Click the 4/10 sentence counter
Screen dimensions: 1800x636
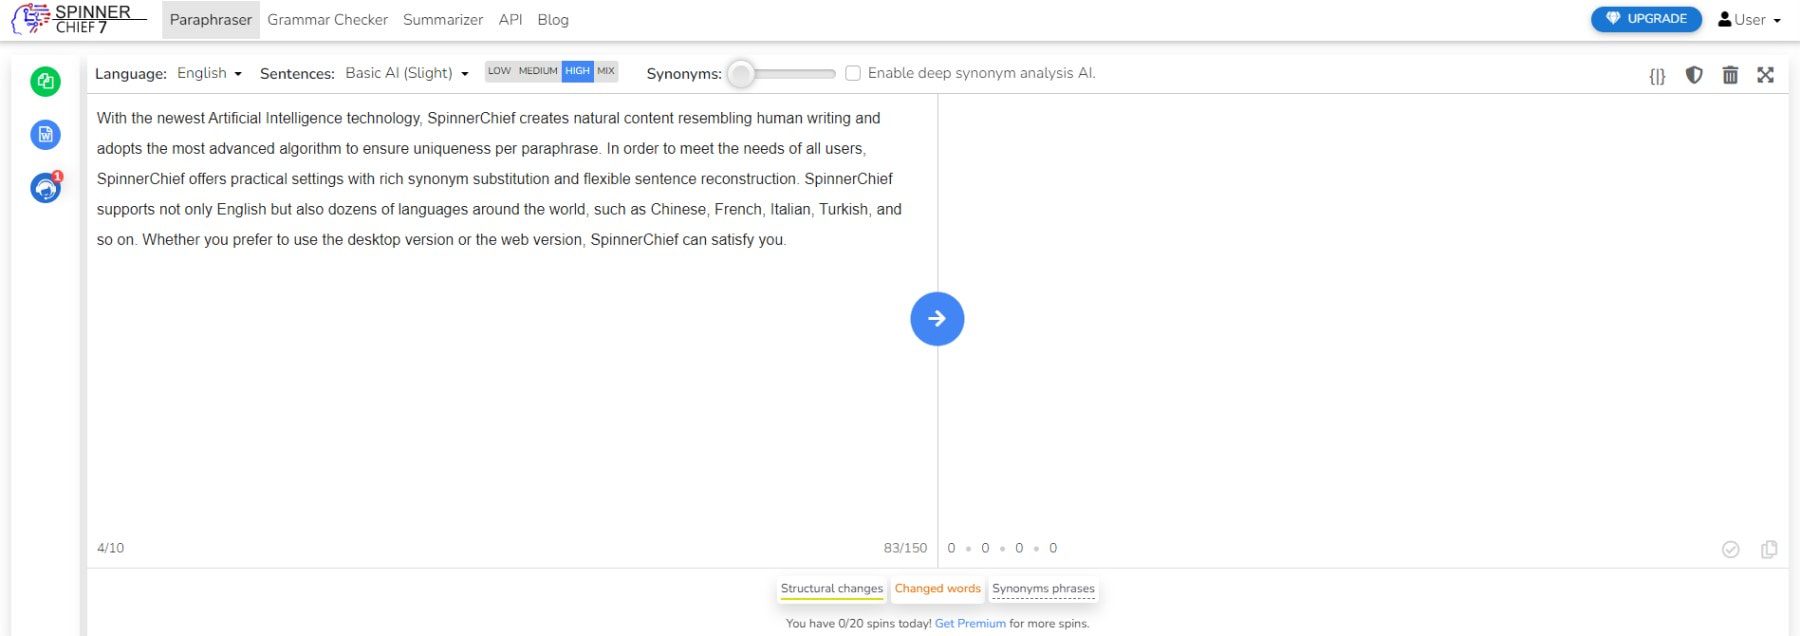tap(111, 548)
